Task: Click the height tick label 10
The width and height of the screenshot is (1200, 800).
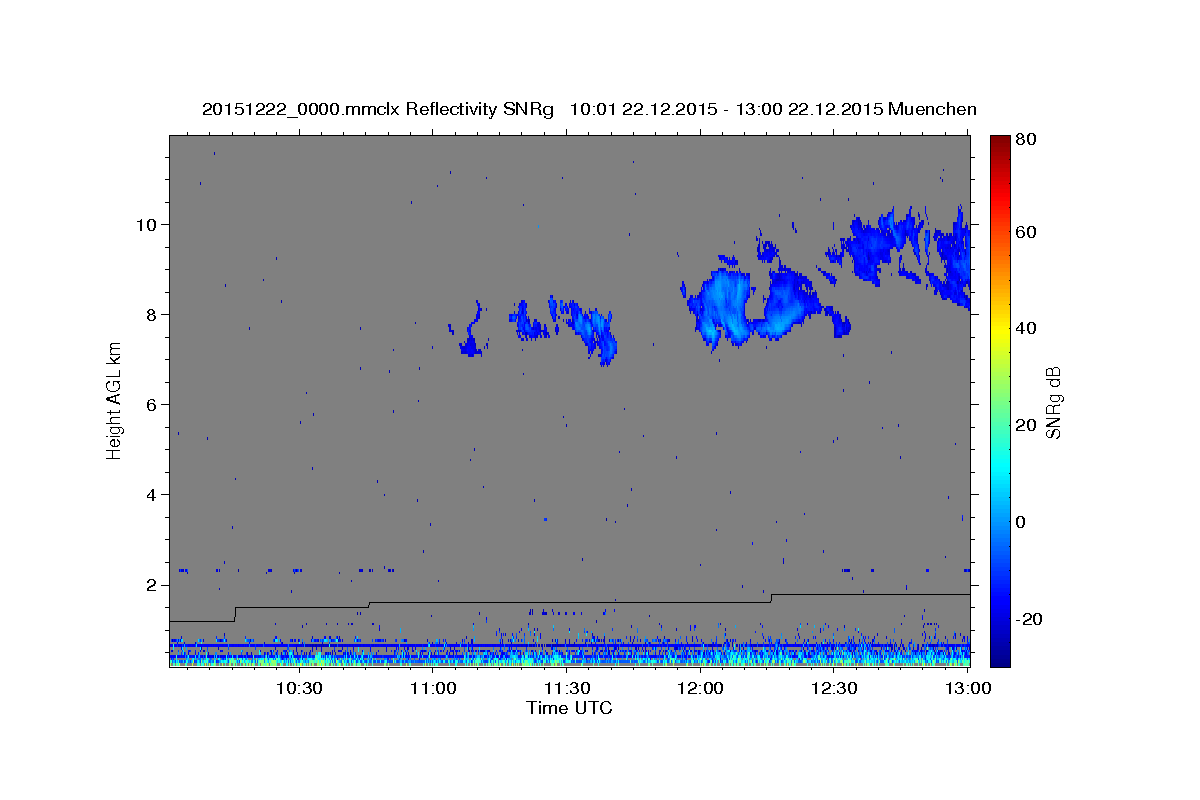Action: pyautogui.click(x=148, y=224)
